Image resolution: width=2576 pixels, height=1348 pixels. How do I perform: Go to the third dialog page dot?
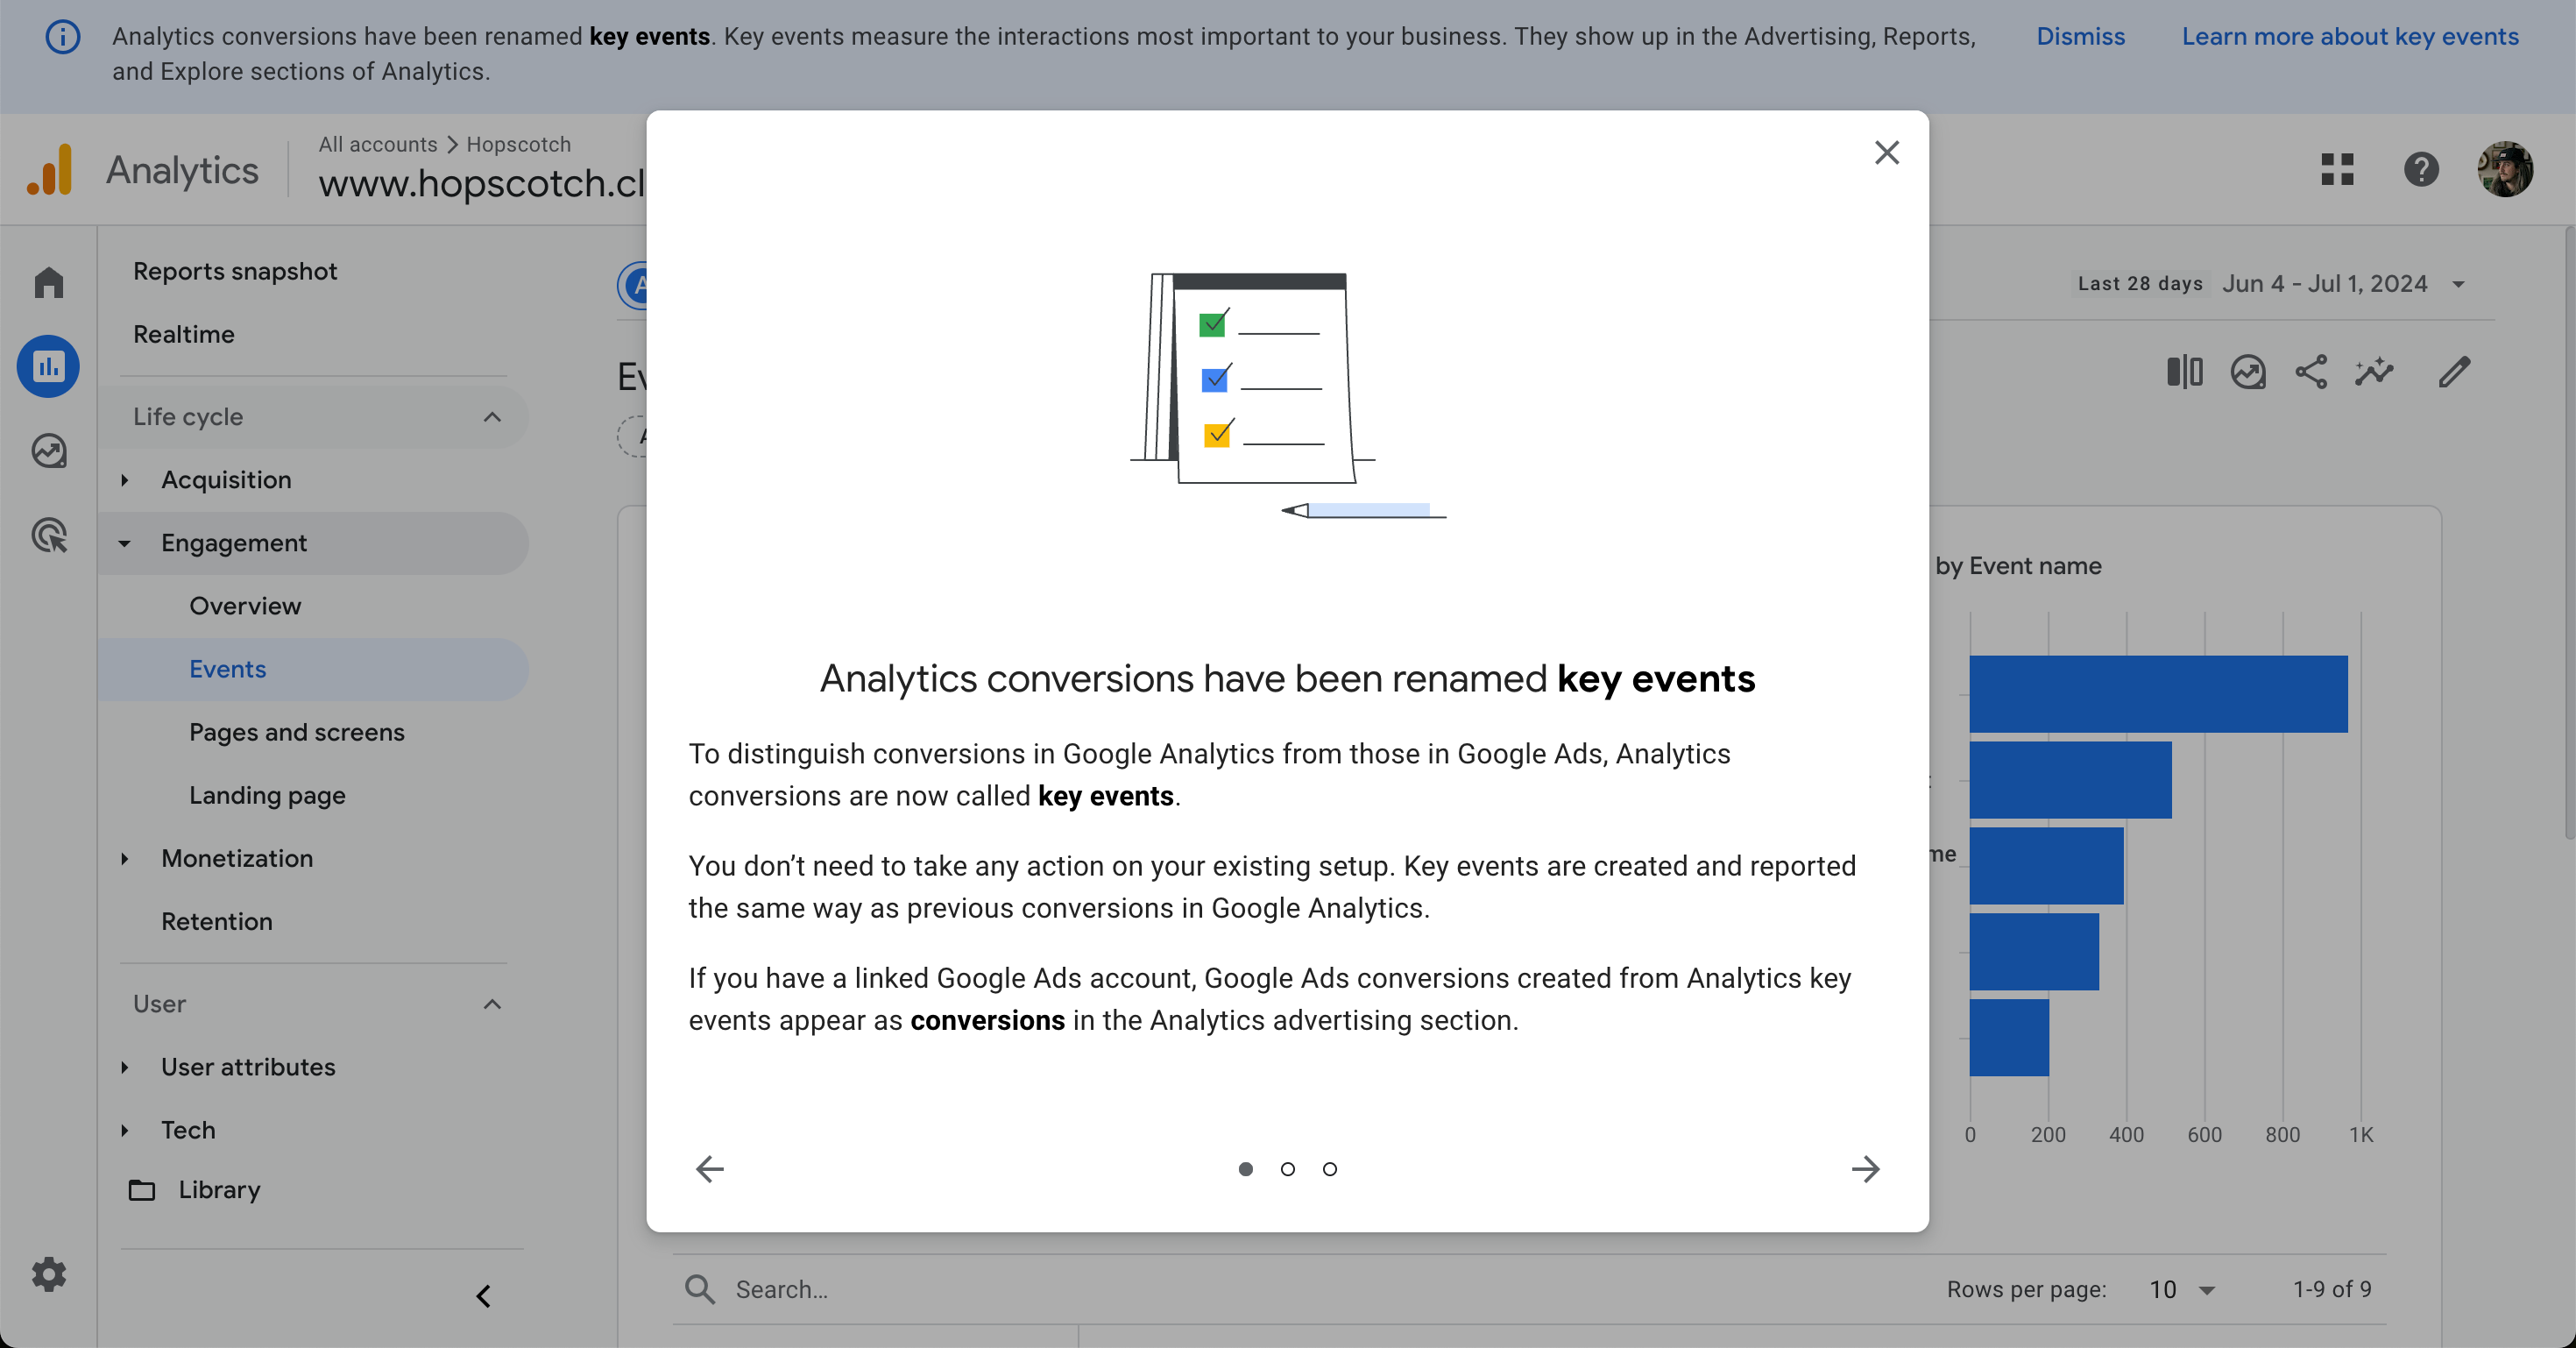click(1330, 1169)
